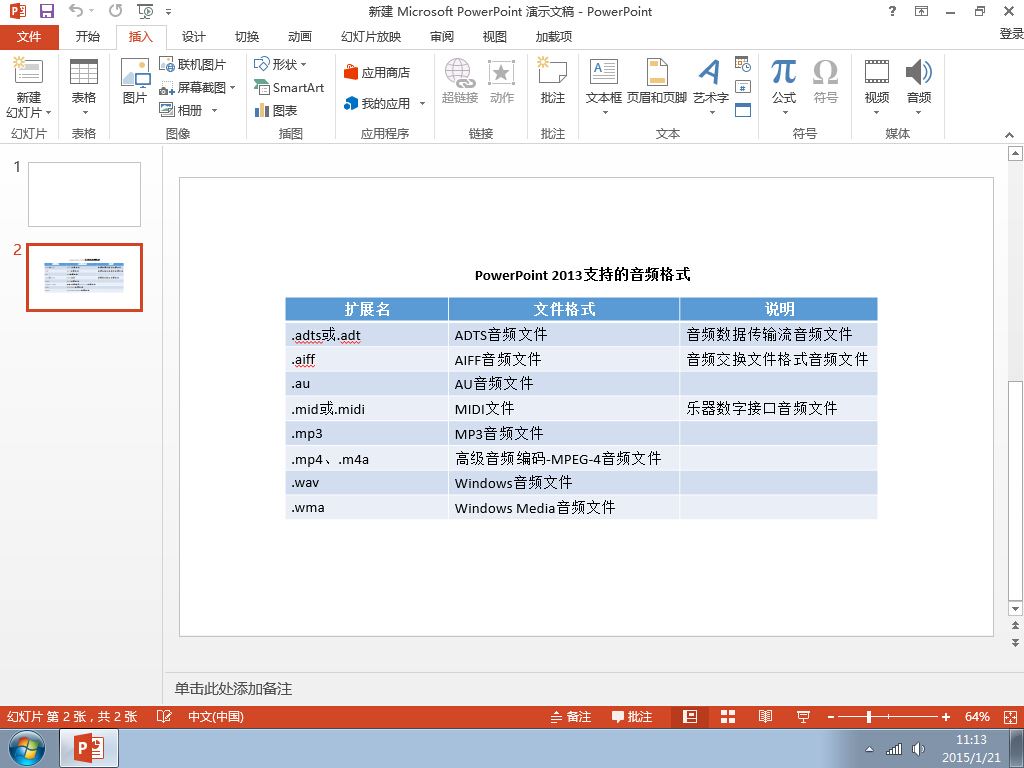Viewport: 1024px width, 768px height.
Task: Switch to normal view in status bar
Action: pyautogui.click(x=690, y=716)
